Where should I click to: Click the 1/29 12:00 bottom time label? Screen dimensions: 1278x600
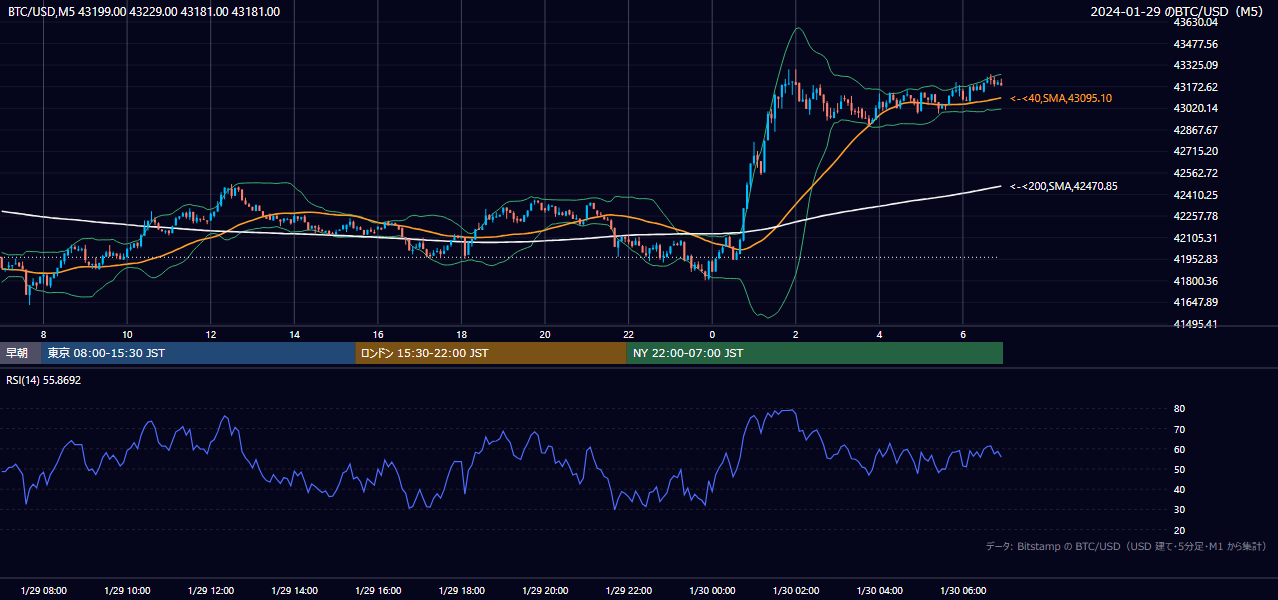coord(210,591)
